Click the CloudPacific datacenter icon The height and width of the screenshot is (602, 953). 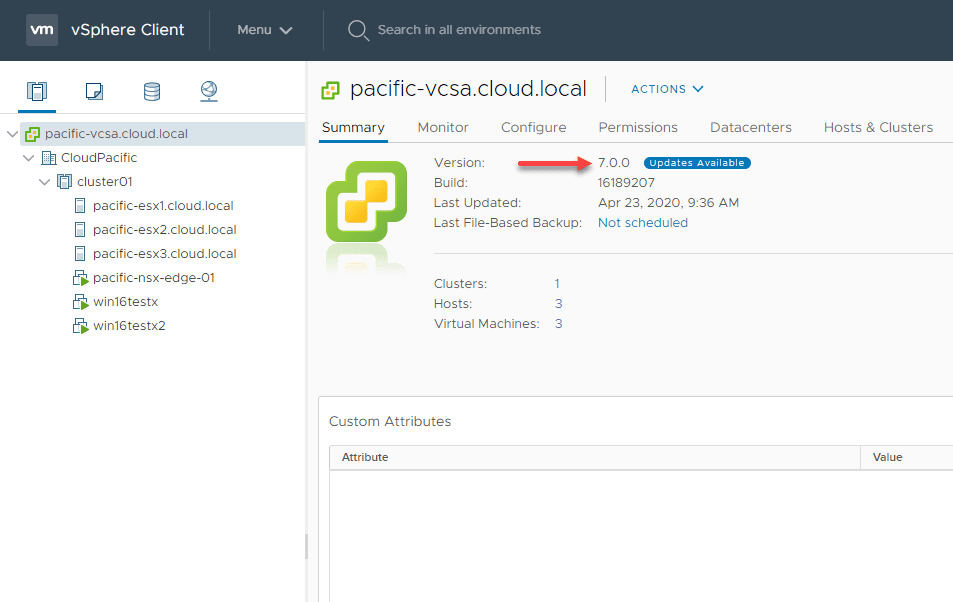pyautogui.click(x=49, y=158)
